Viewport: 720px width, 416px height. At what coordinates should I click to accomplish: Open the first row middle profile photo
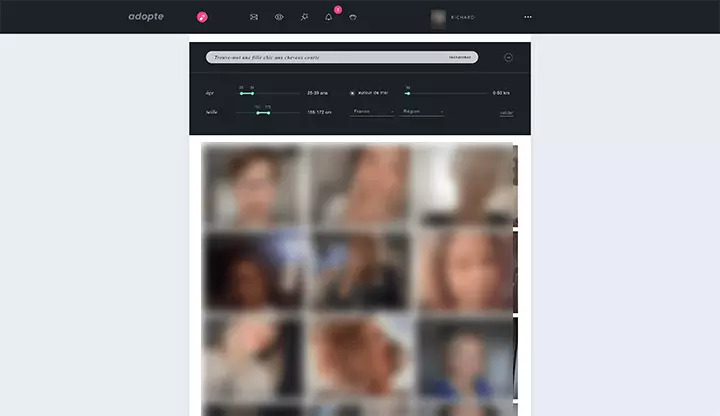(360, 185)
